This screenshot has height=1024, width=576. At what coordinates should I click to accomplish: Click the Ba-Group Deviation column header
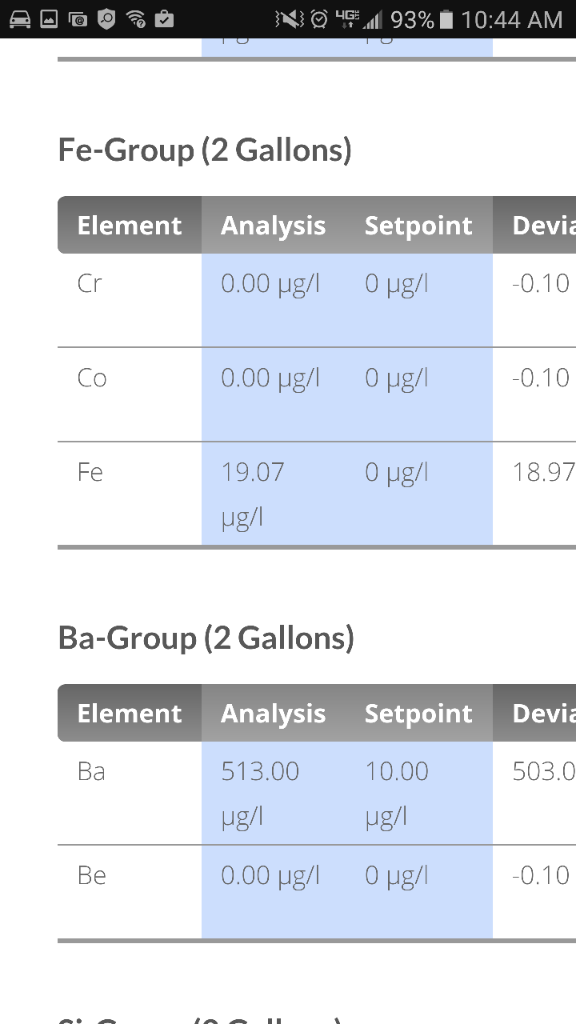(x=534, y=713)
